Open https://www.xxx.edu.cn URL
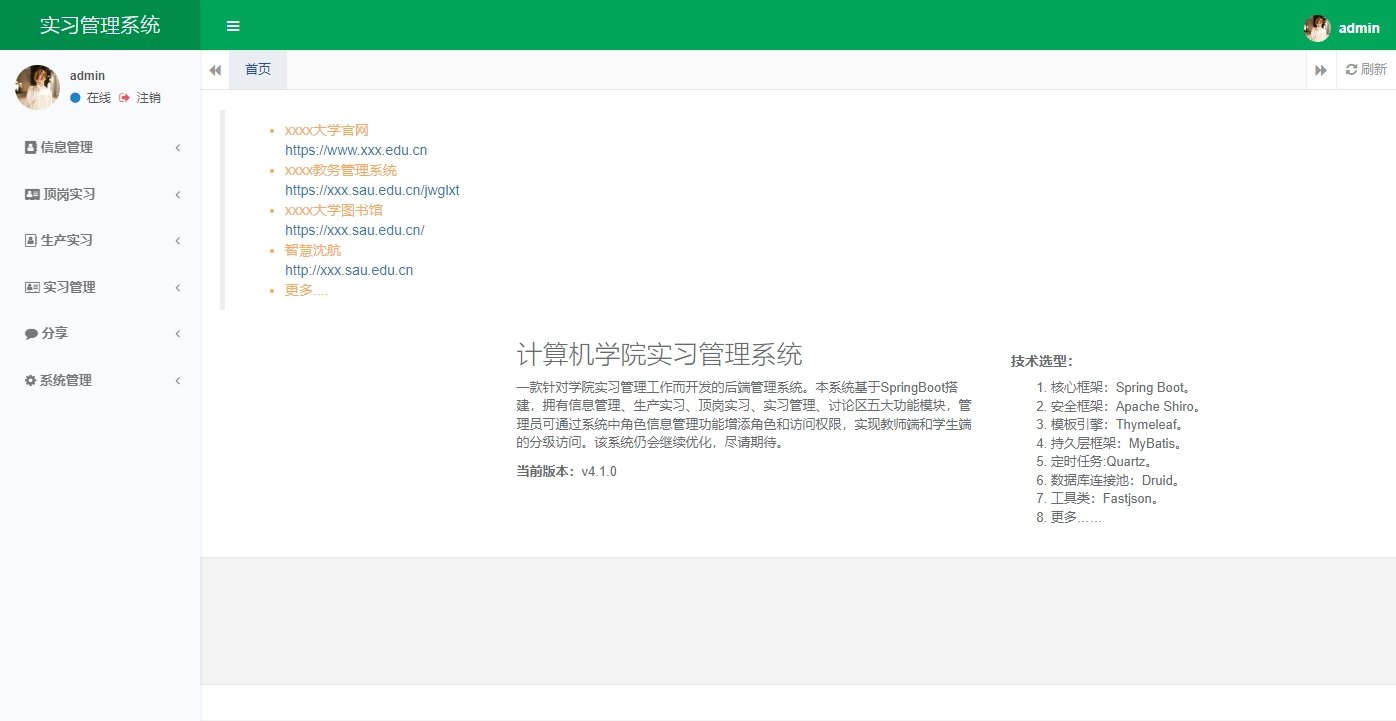The height and width of the screenshot is (721, 1396). 356,150
